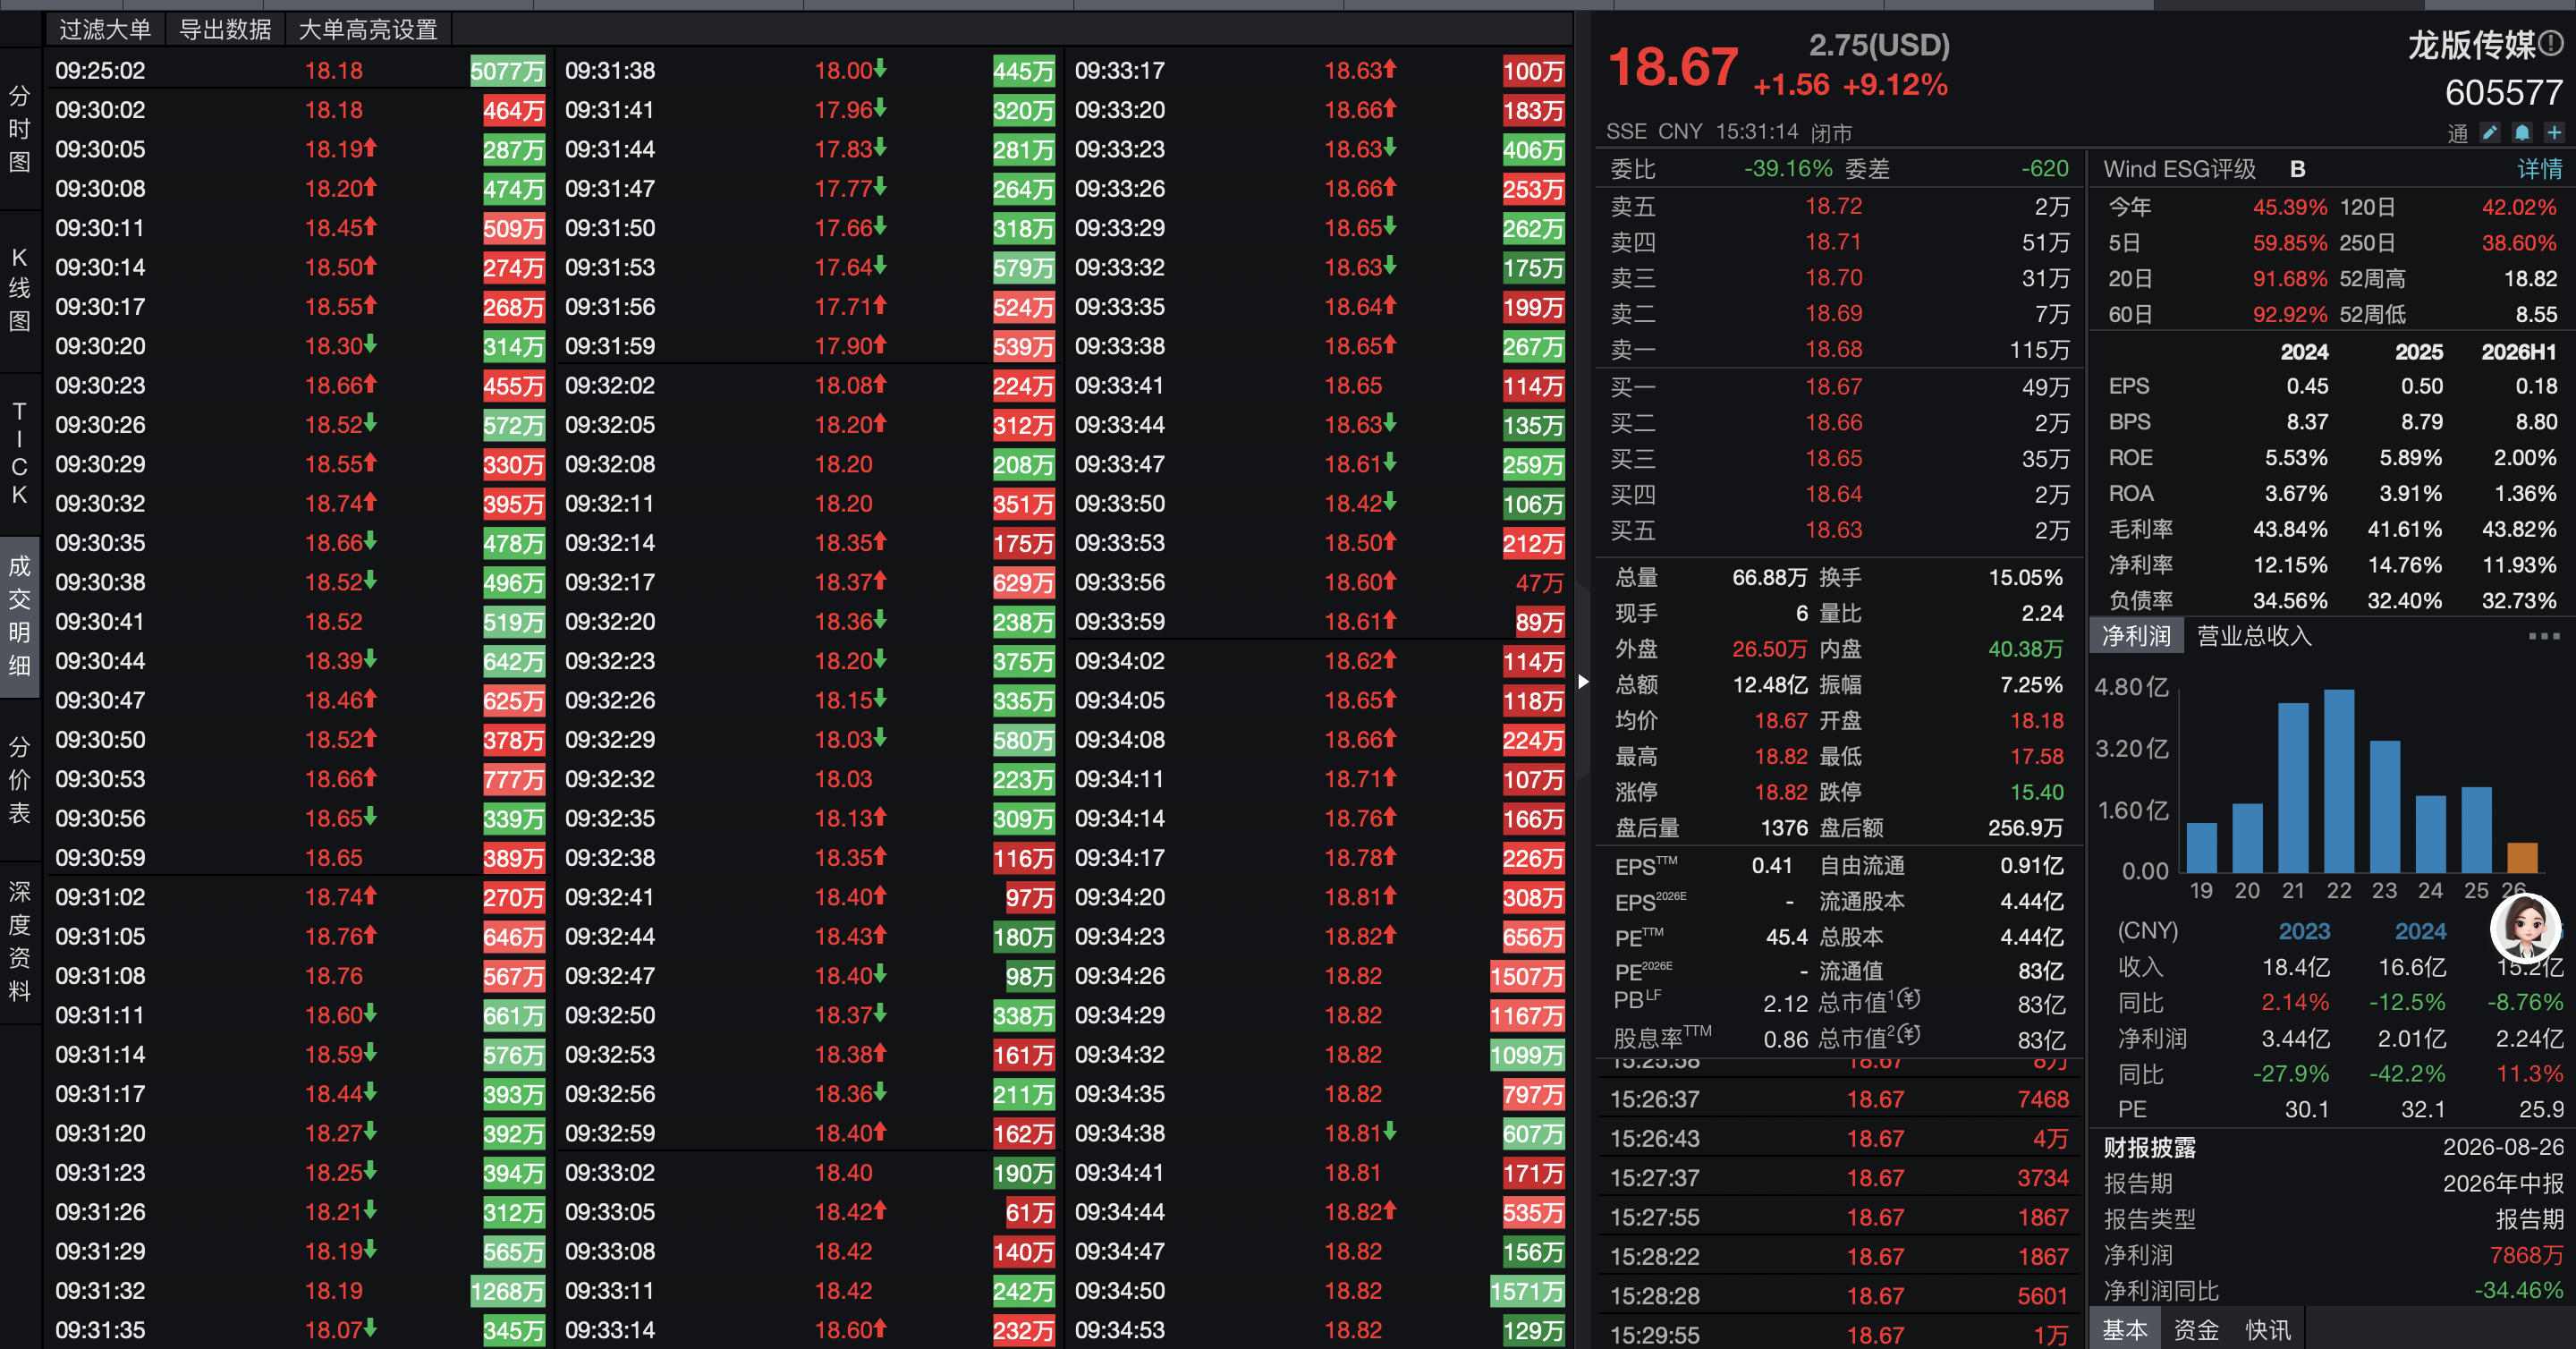This screenshot has height=1349, width=2576.
Task: Click currency convert icon beside 总市值1
Action: (x=1908, y=998)
